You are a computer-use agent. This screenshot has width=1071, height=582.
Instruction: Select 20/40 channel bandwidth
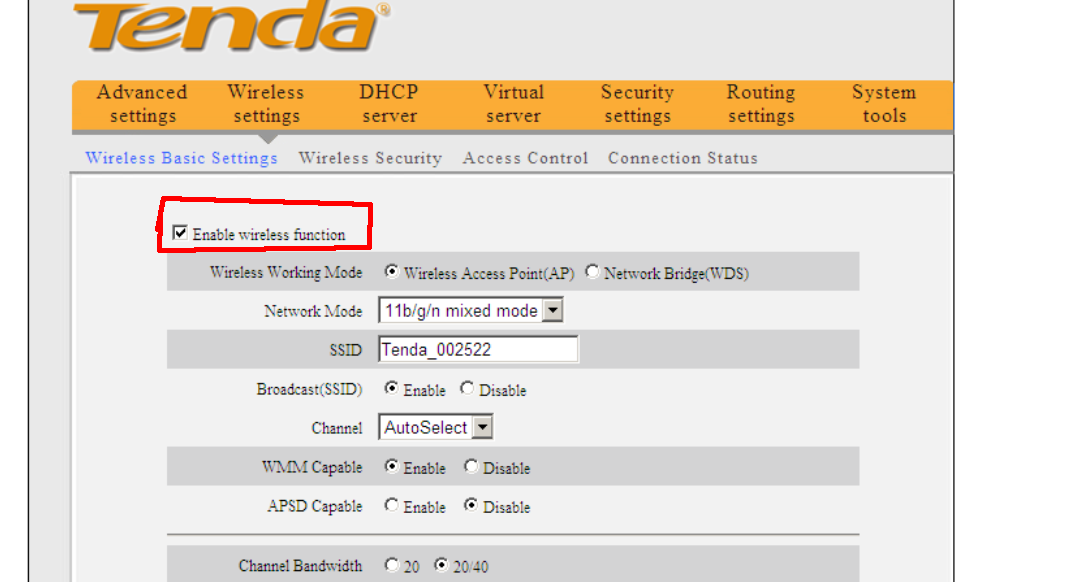point(441,565)
